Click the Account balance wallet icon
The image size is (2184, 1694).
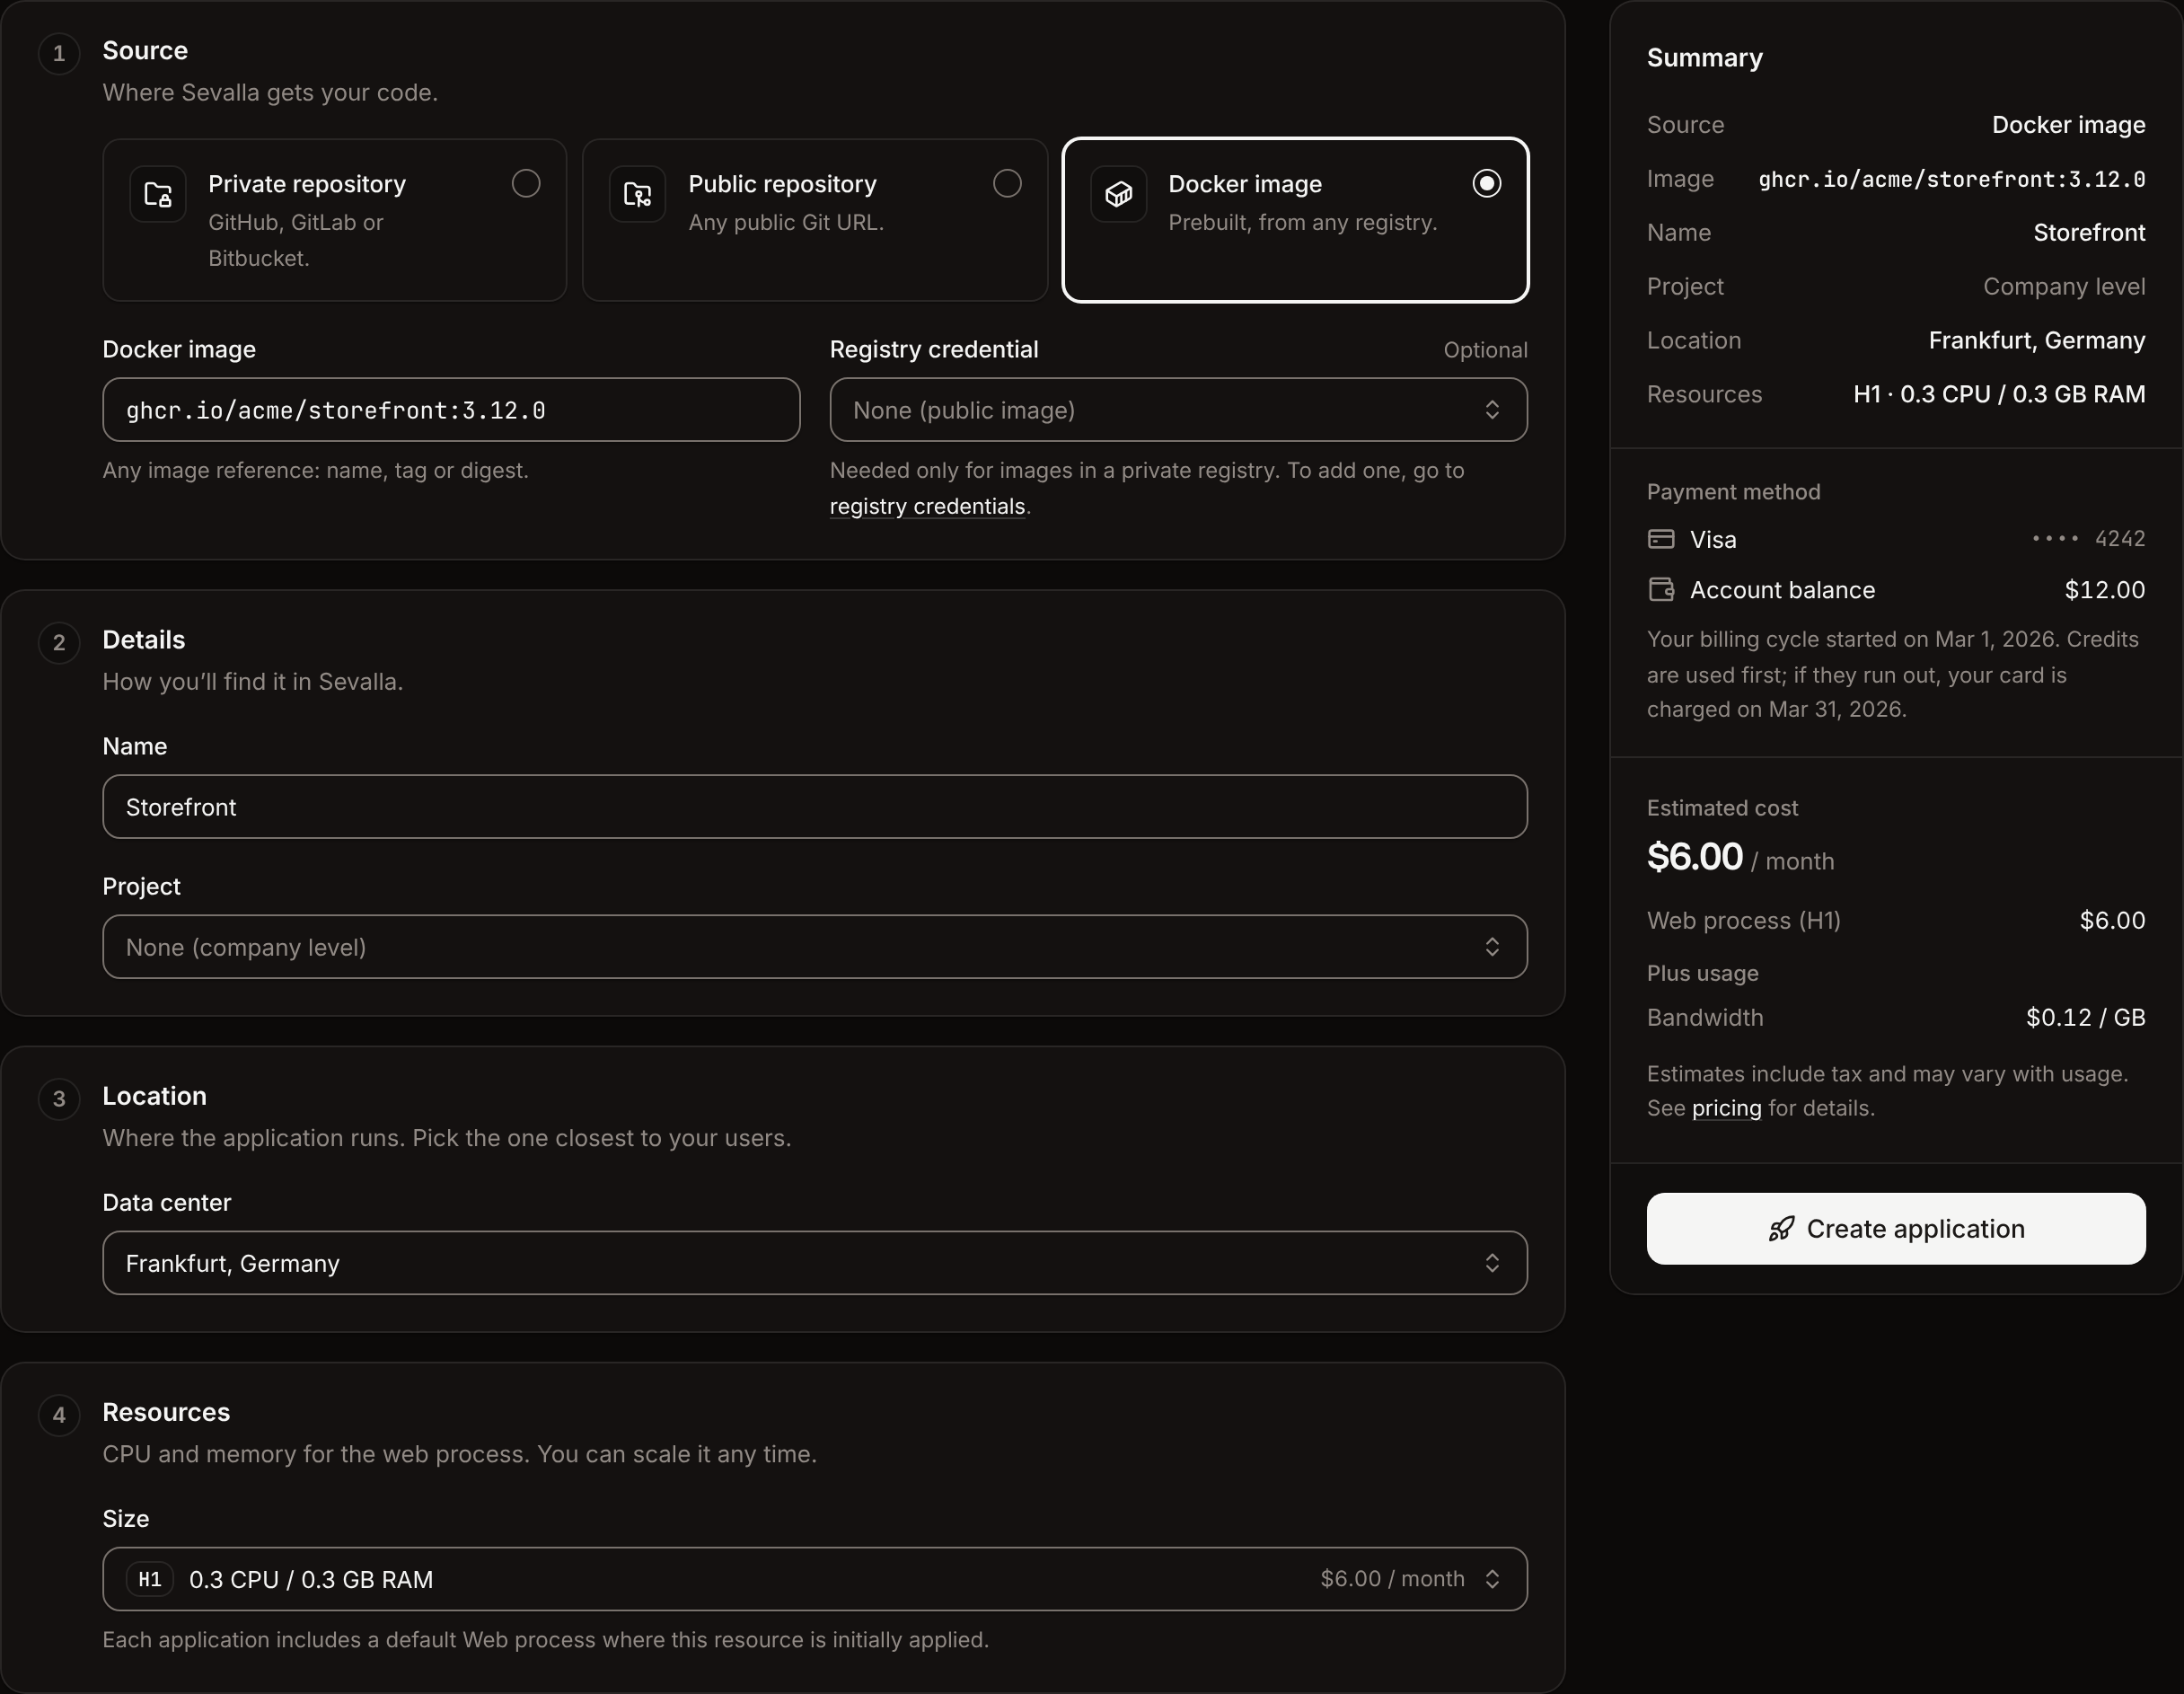point(1661,590)
